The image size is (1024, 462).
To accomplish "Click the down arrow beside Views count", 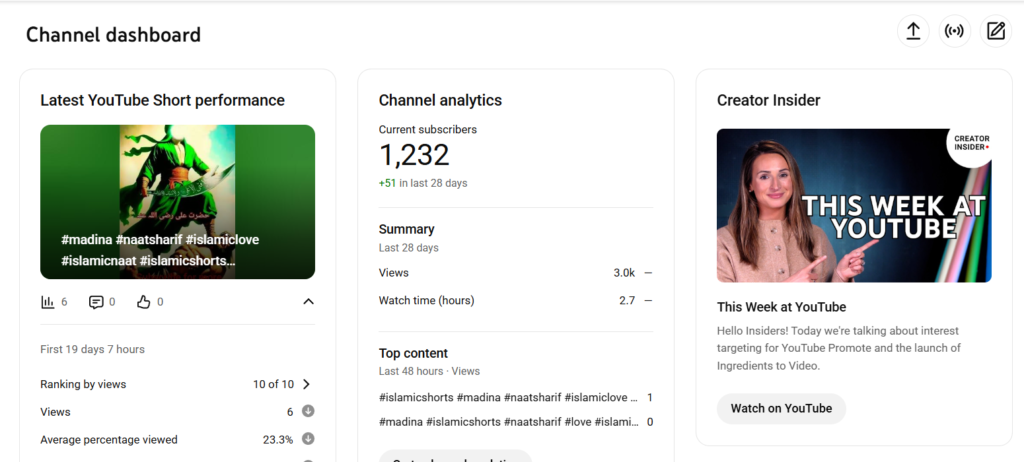I will pos(308,411).
